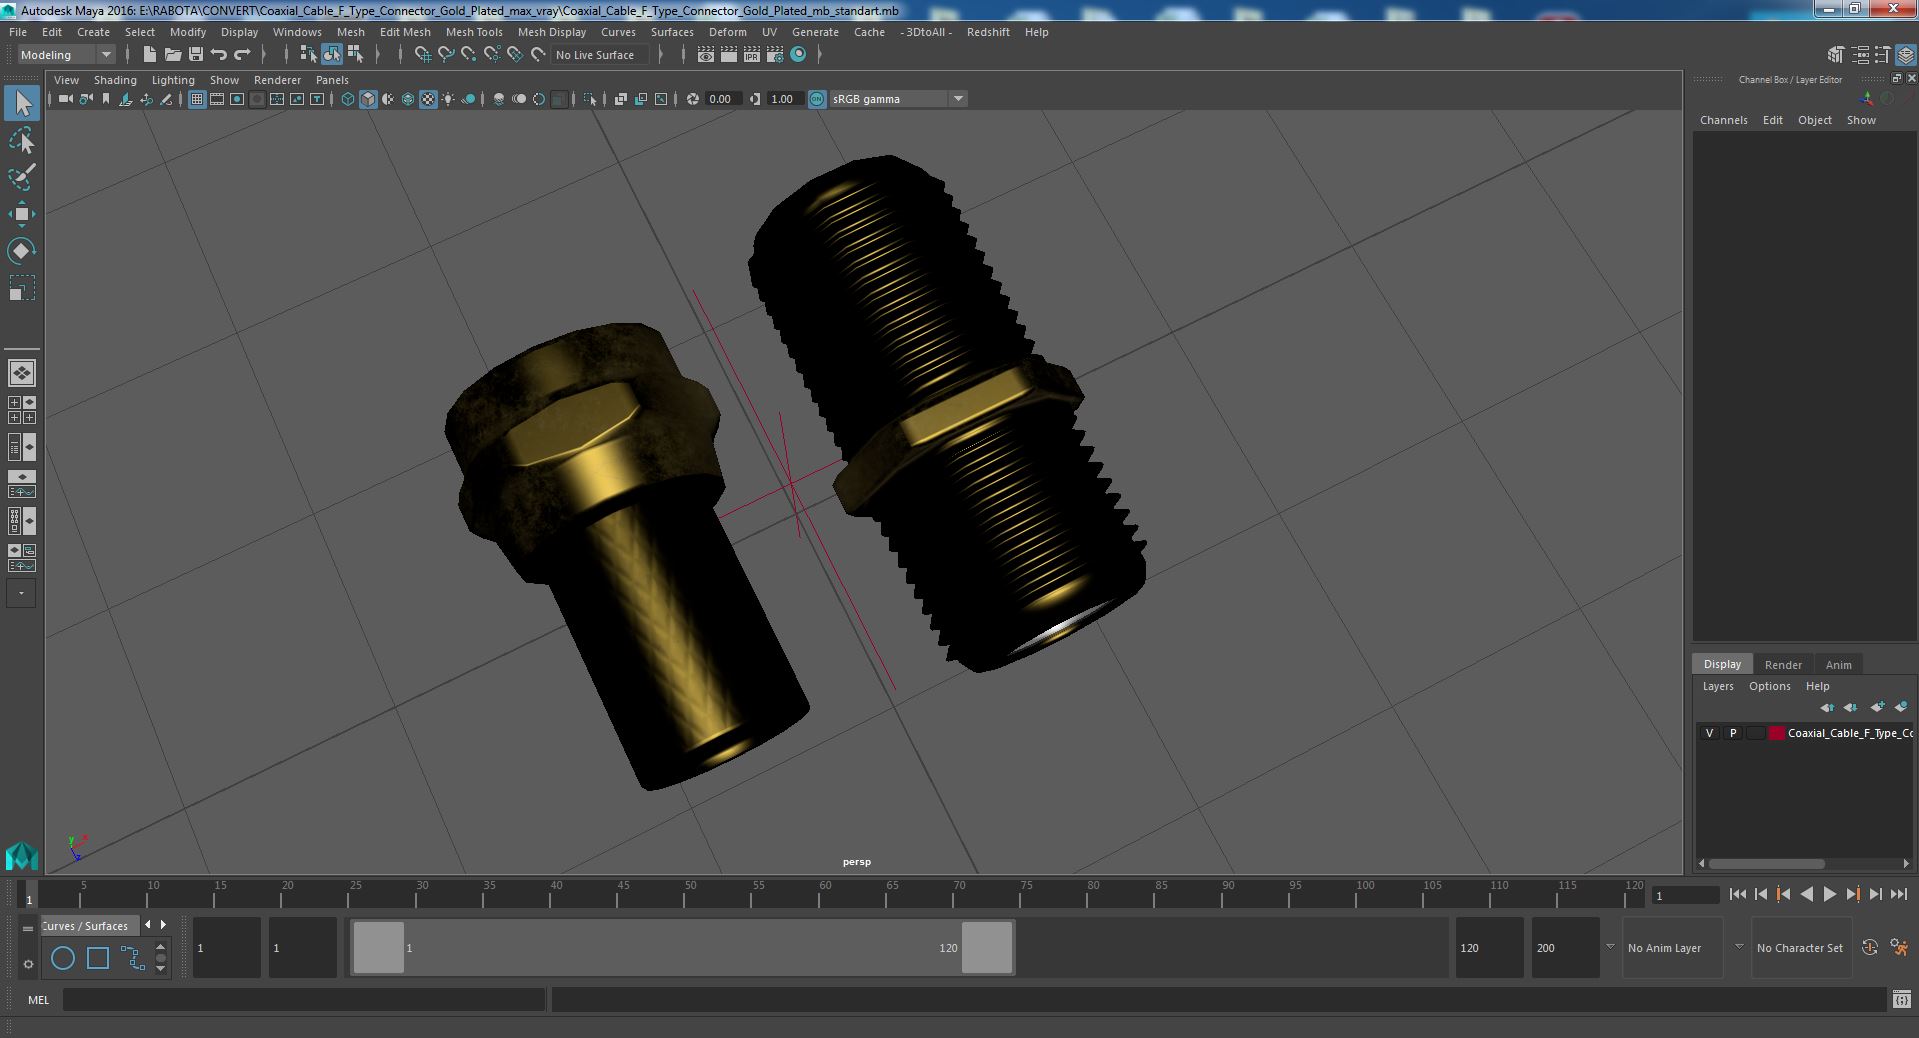Viewport: 1919px width, 1038px height.
Task: Open the shelf options gear menu
Action: coord(28,964)
